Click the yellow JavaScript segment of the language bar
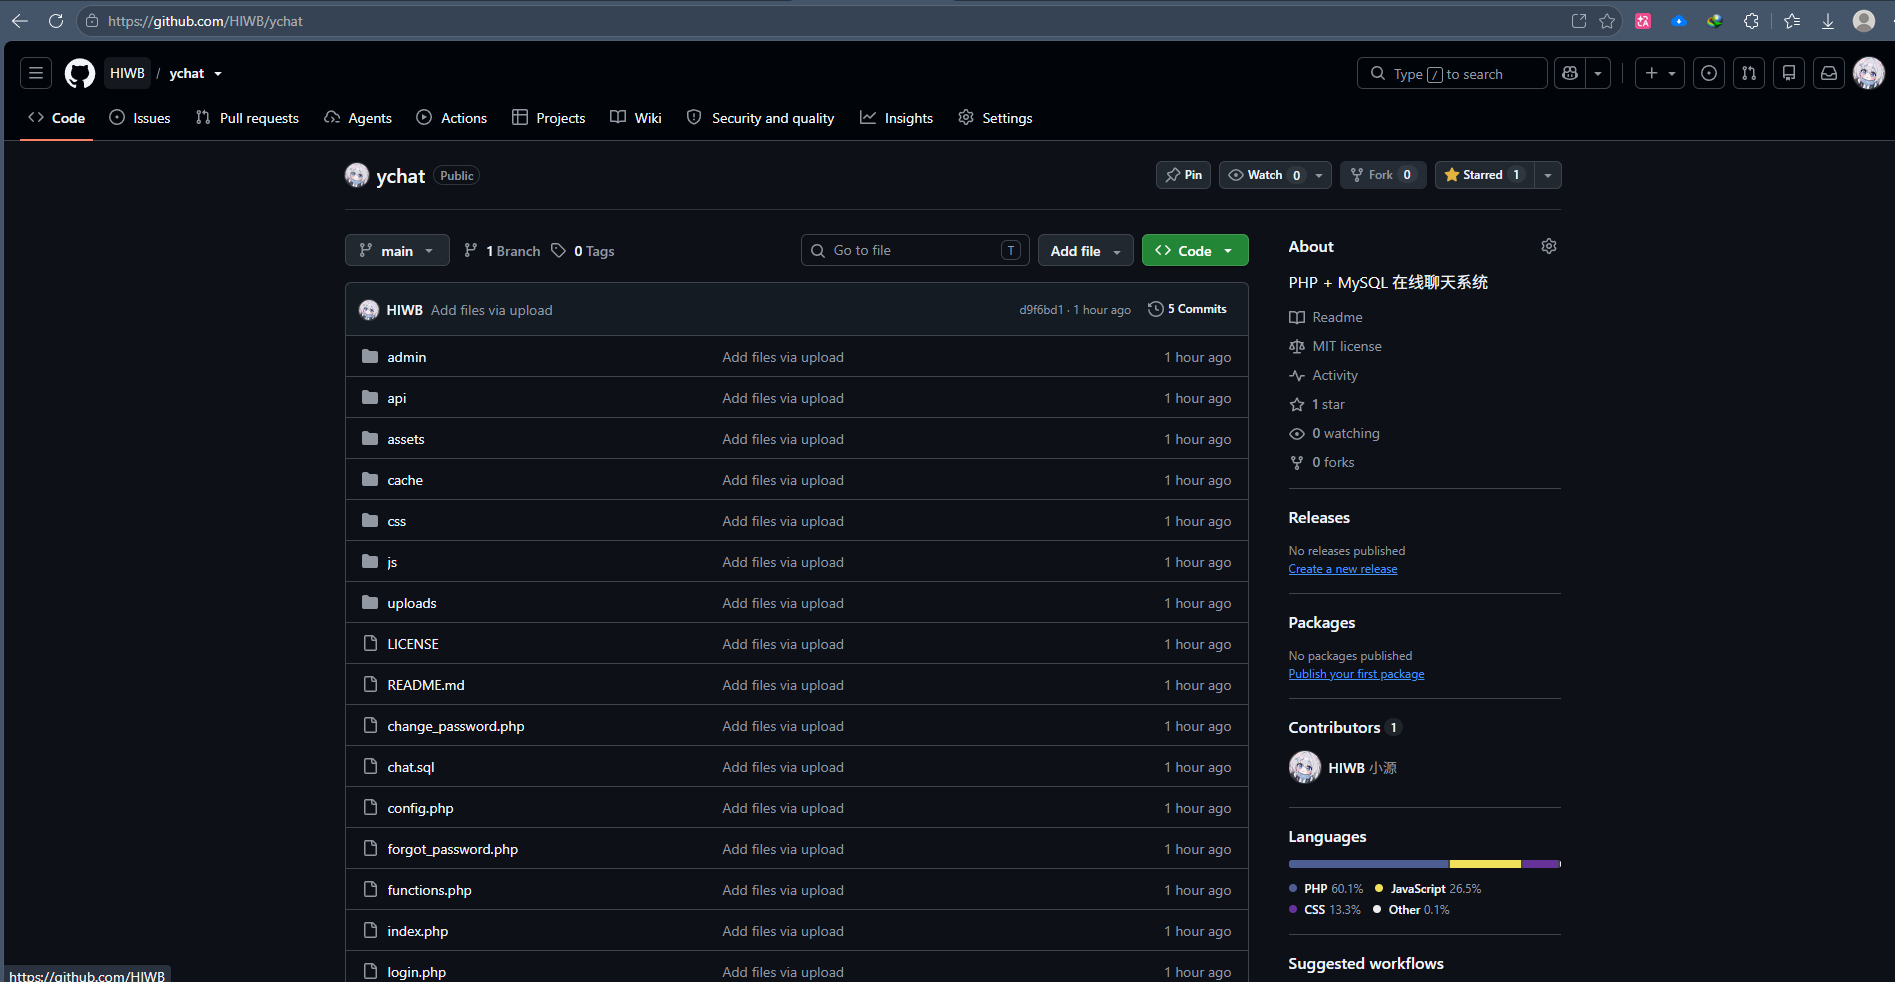 [1486, 864]
